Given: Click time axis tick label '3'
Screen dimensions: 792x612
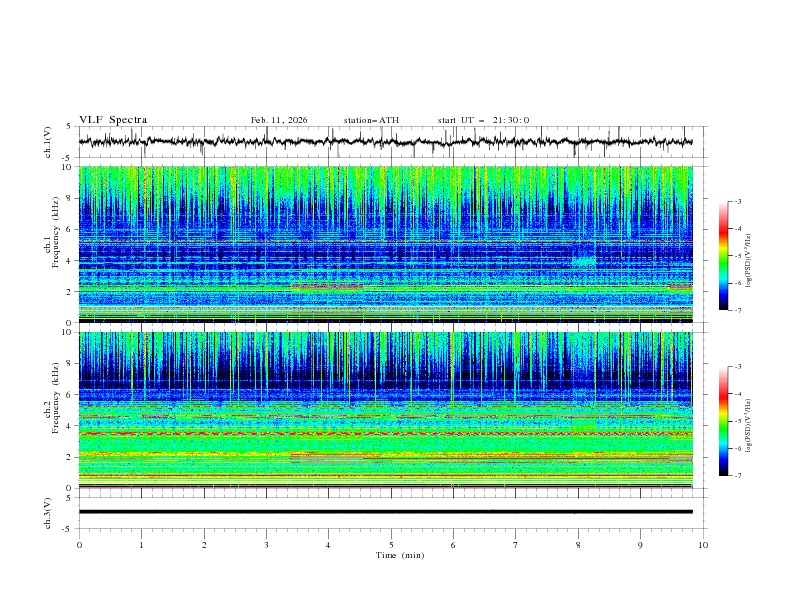Looking at the screenshot, I should 266,545.
